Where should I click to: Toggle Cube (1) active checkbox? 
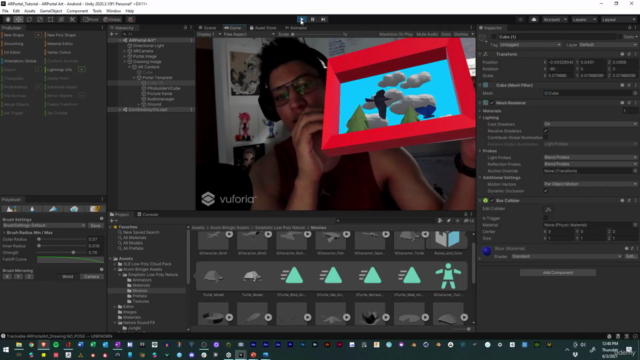[494, 37]
